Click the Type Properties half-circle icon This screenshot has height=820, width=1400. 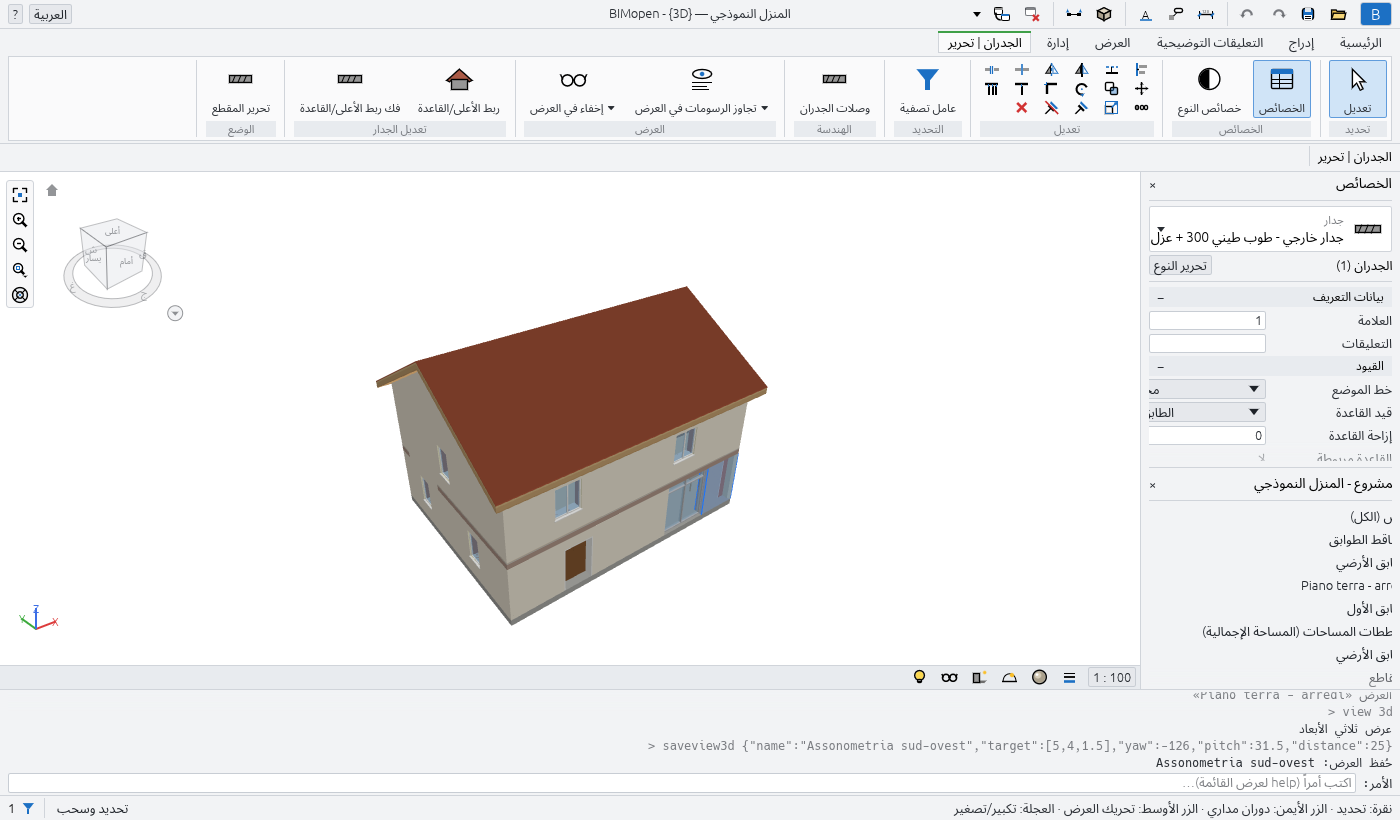(x=1209, y=80)
